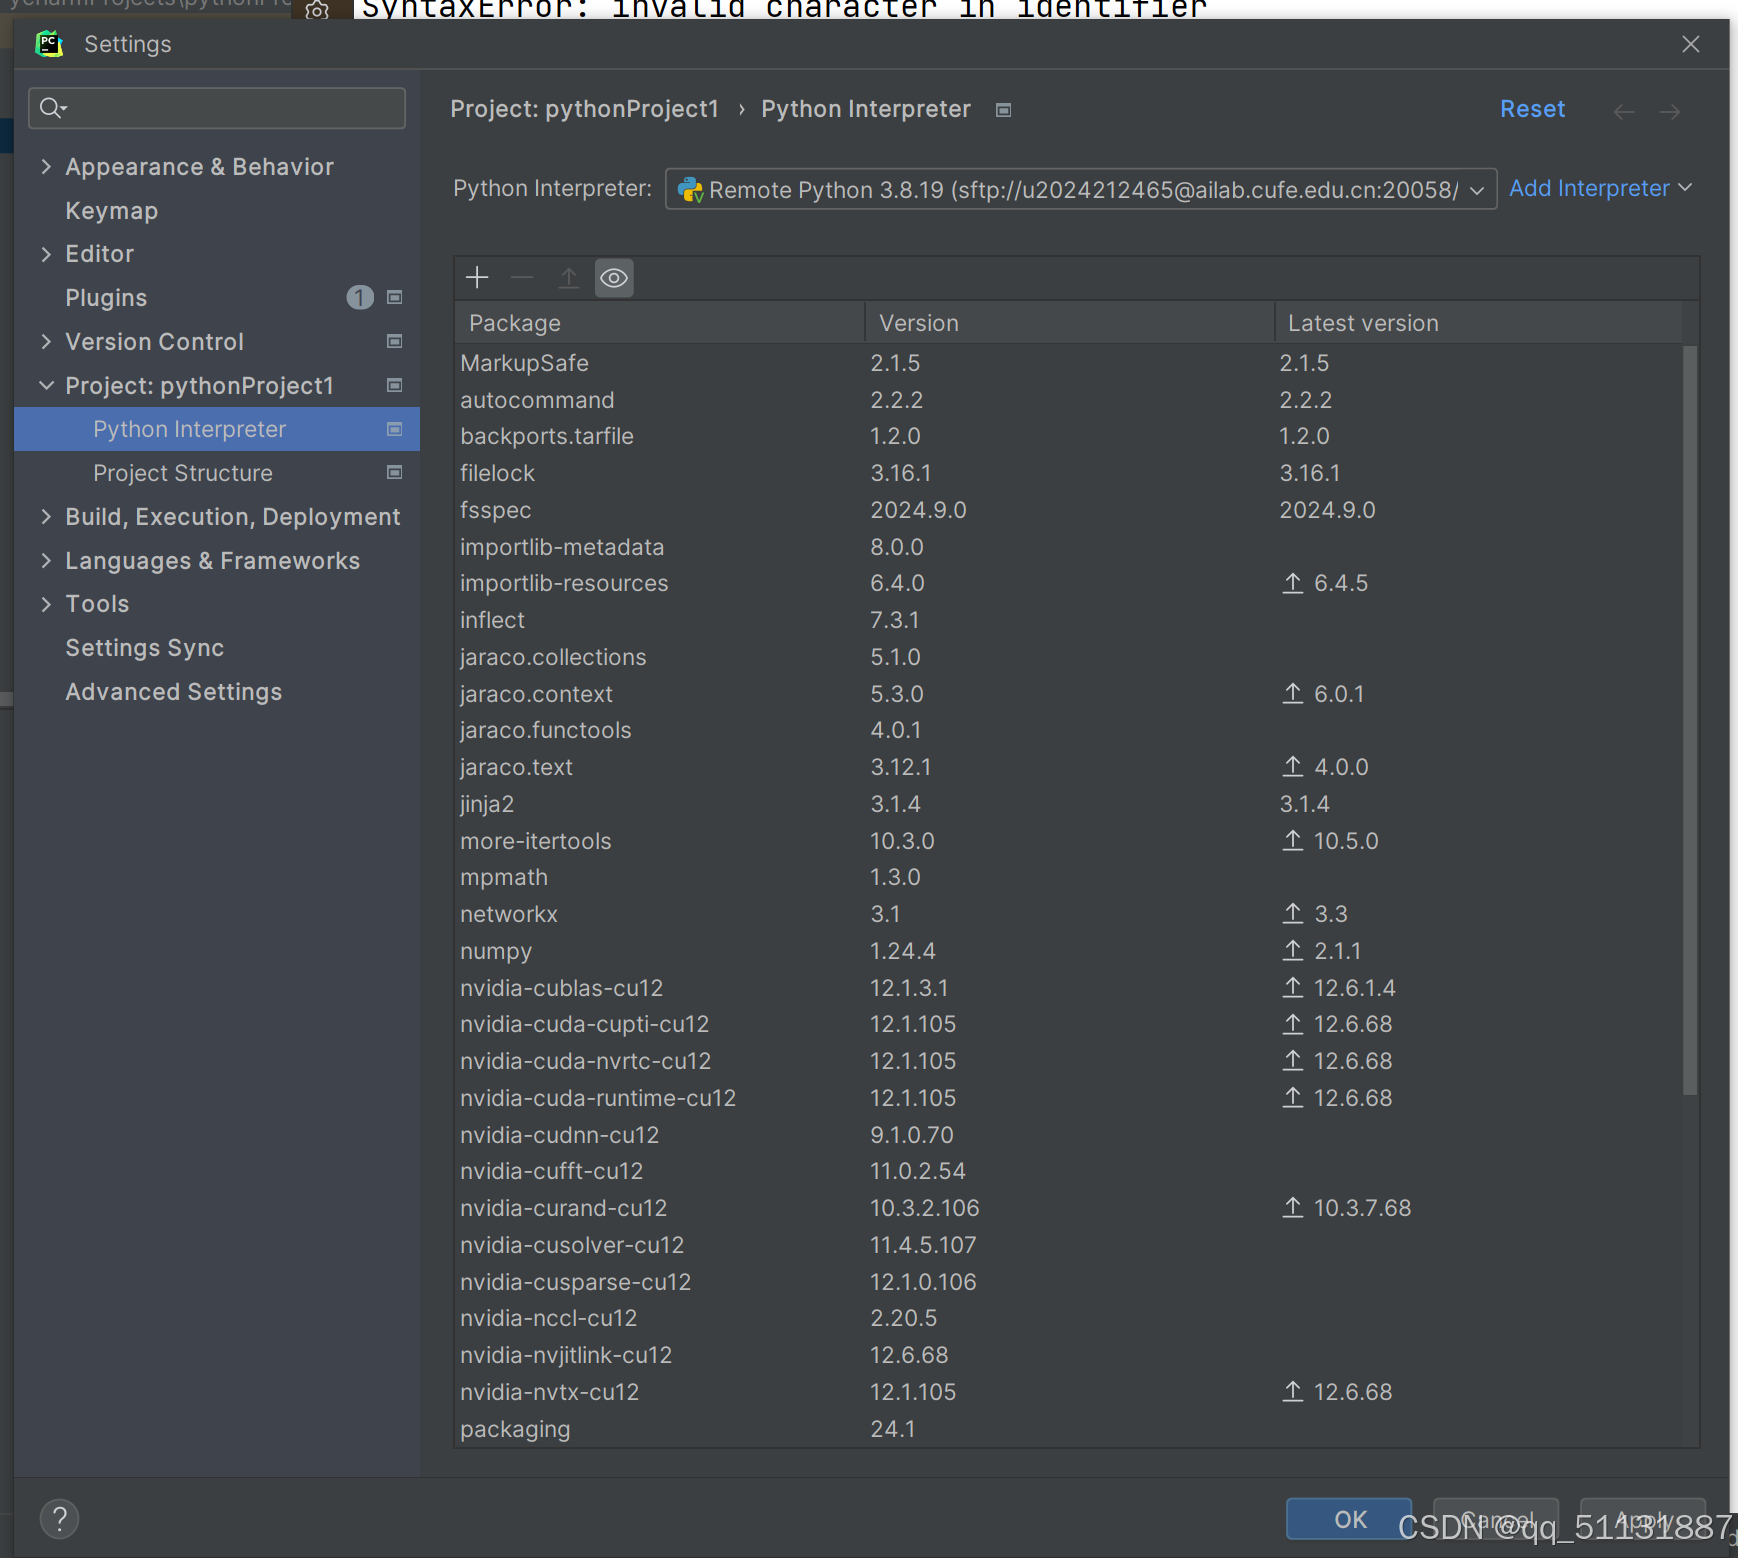Viewport: 1738px width, 1558px height.
Task: Click the OK button
Action: (1348, 1518)
